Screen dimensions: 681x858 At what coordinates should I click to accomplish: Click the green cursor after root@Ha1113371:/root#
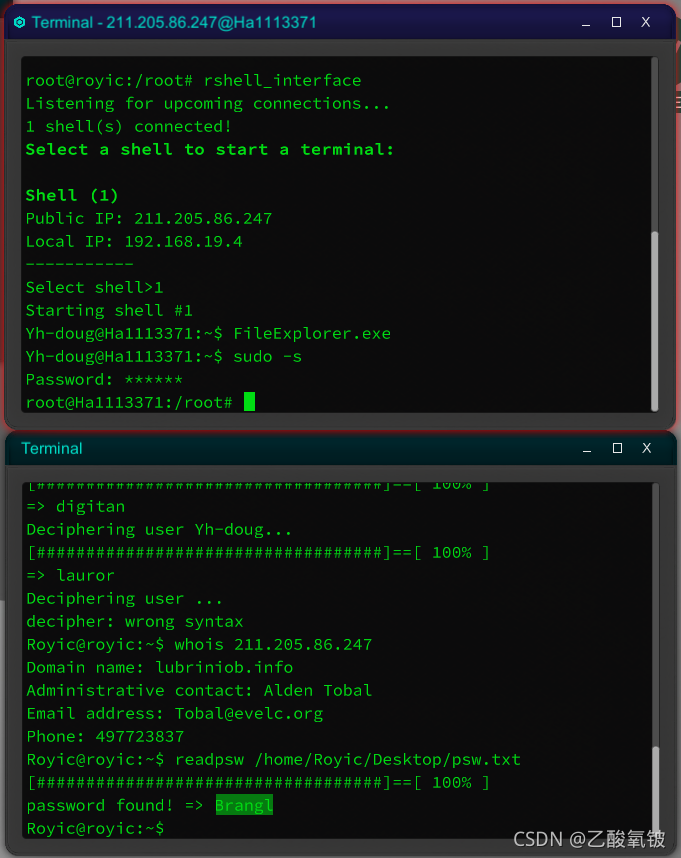(249, 402)
